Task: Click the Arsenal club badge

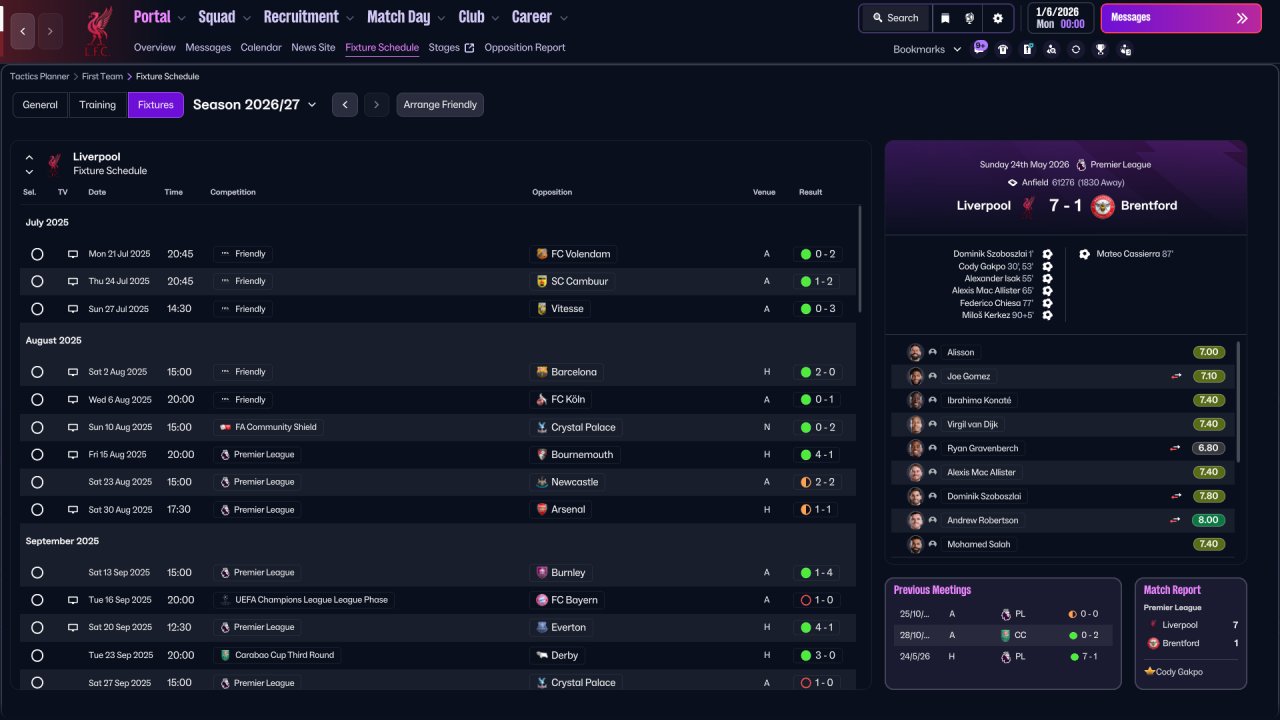Action: click(x=542, y=509)
